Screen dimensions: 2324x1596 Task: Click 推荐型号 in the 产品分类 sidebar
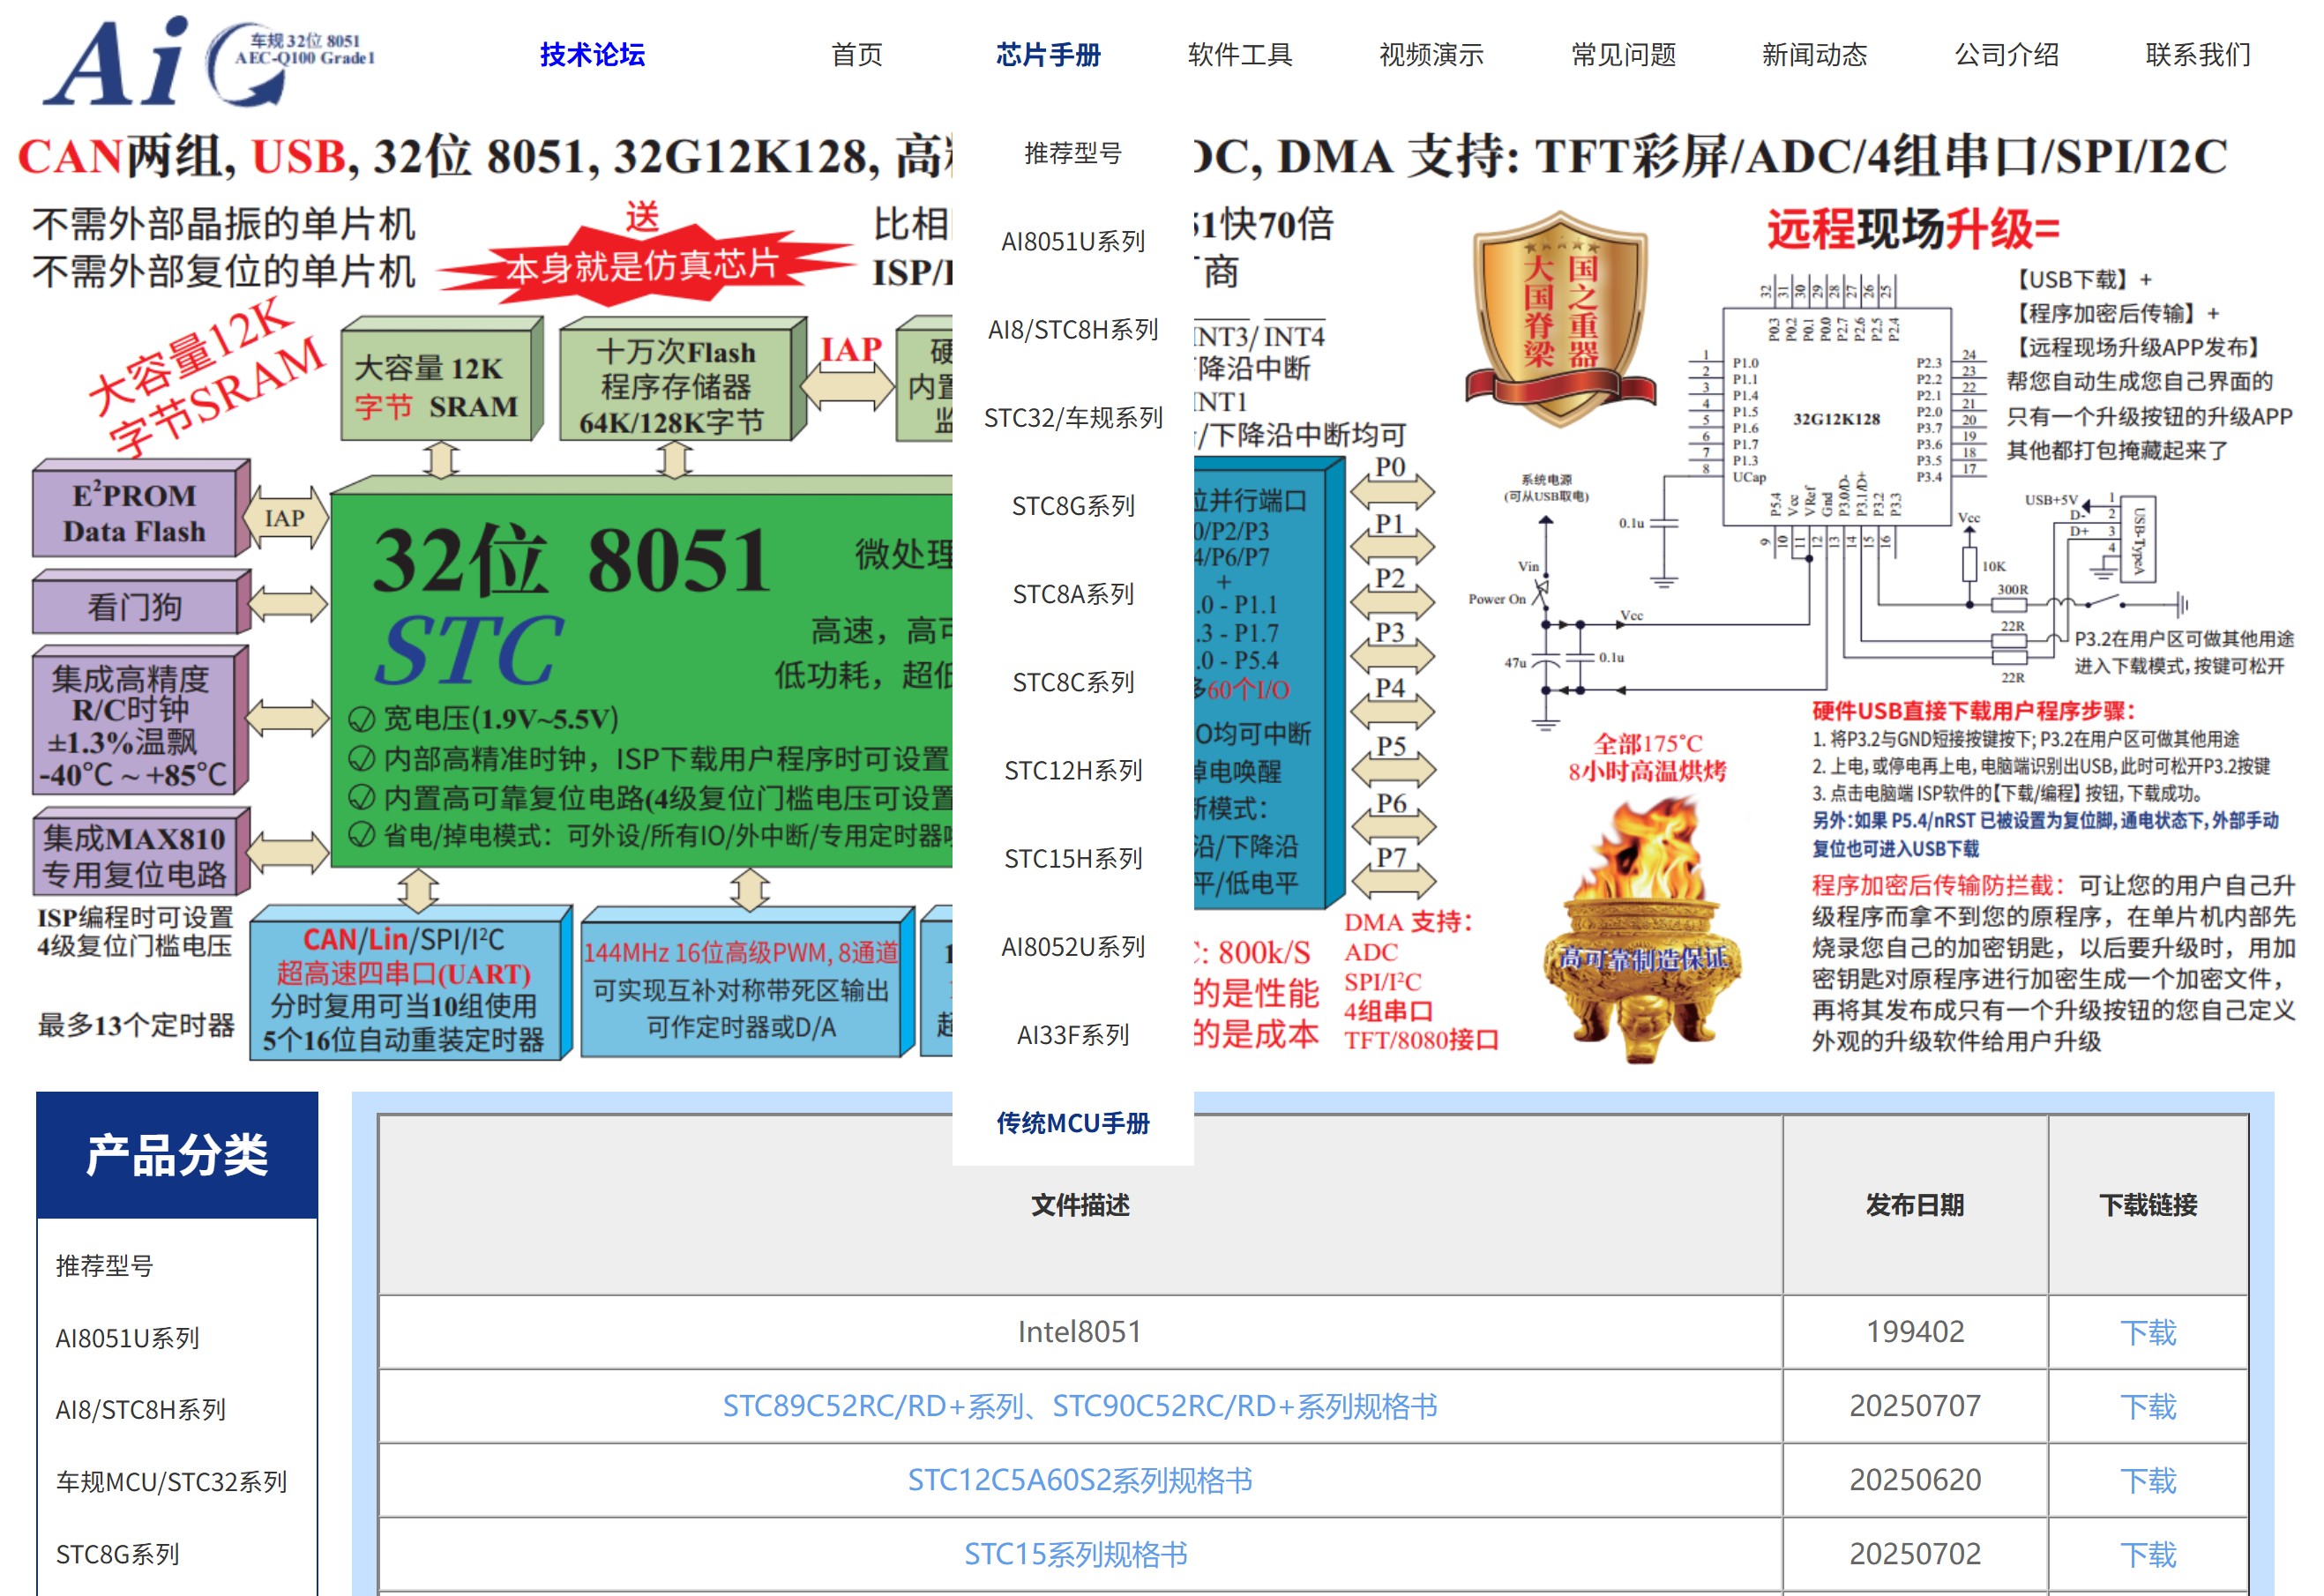(105, 1265)
